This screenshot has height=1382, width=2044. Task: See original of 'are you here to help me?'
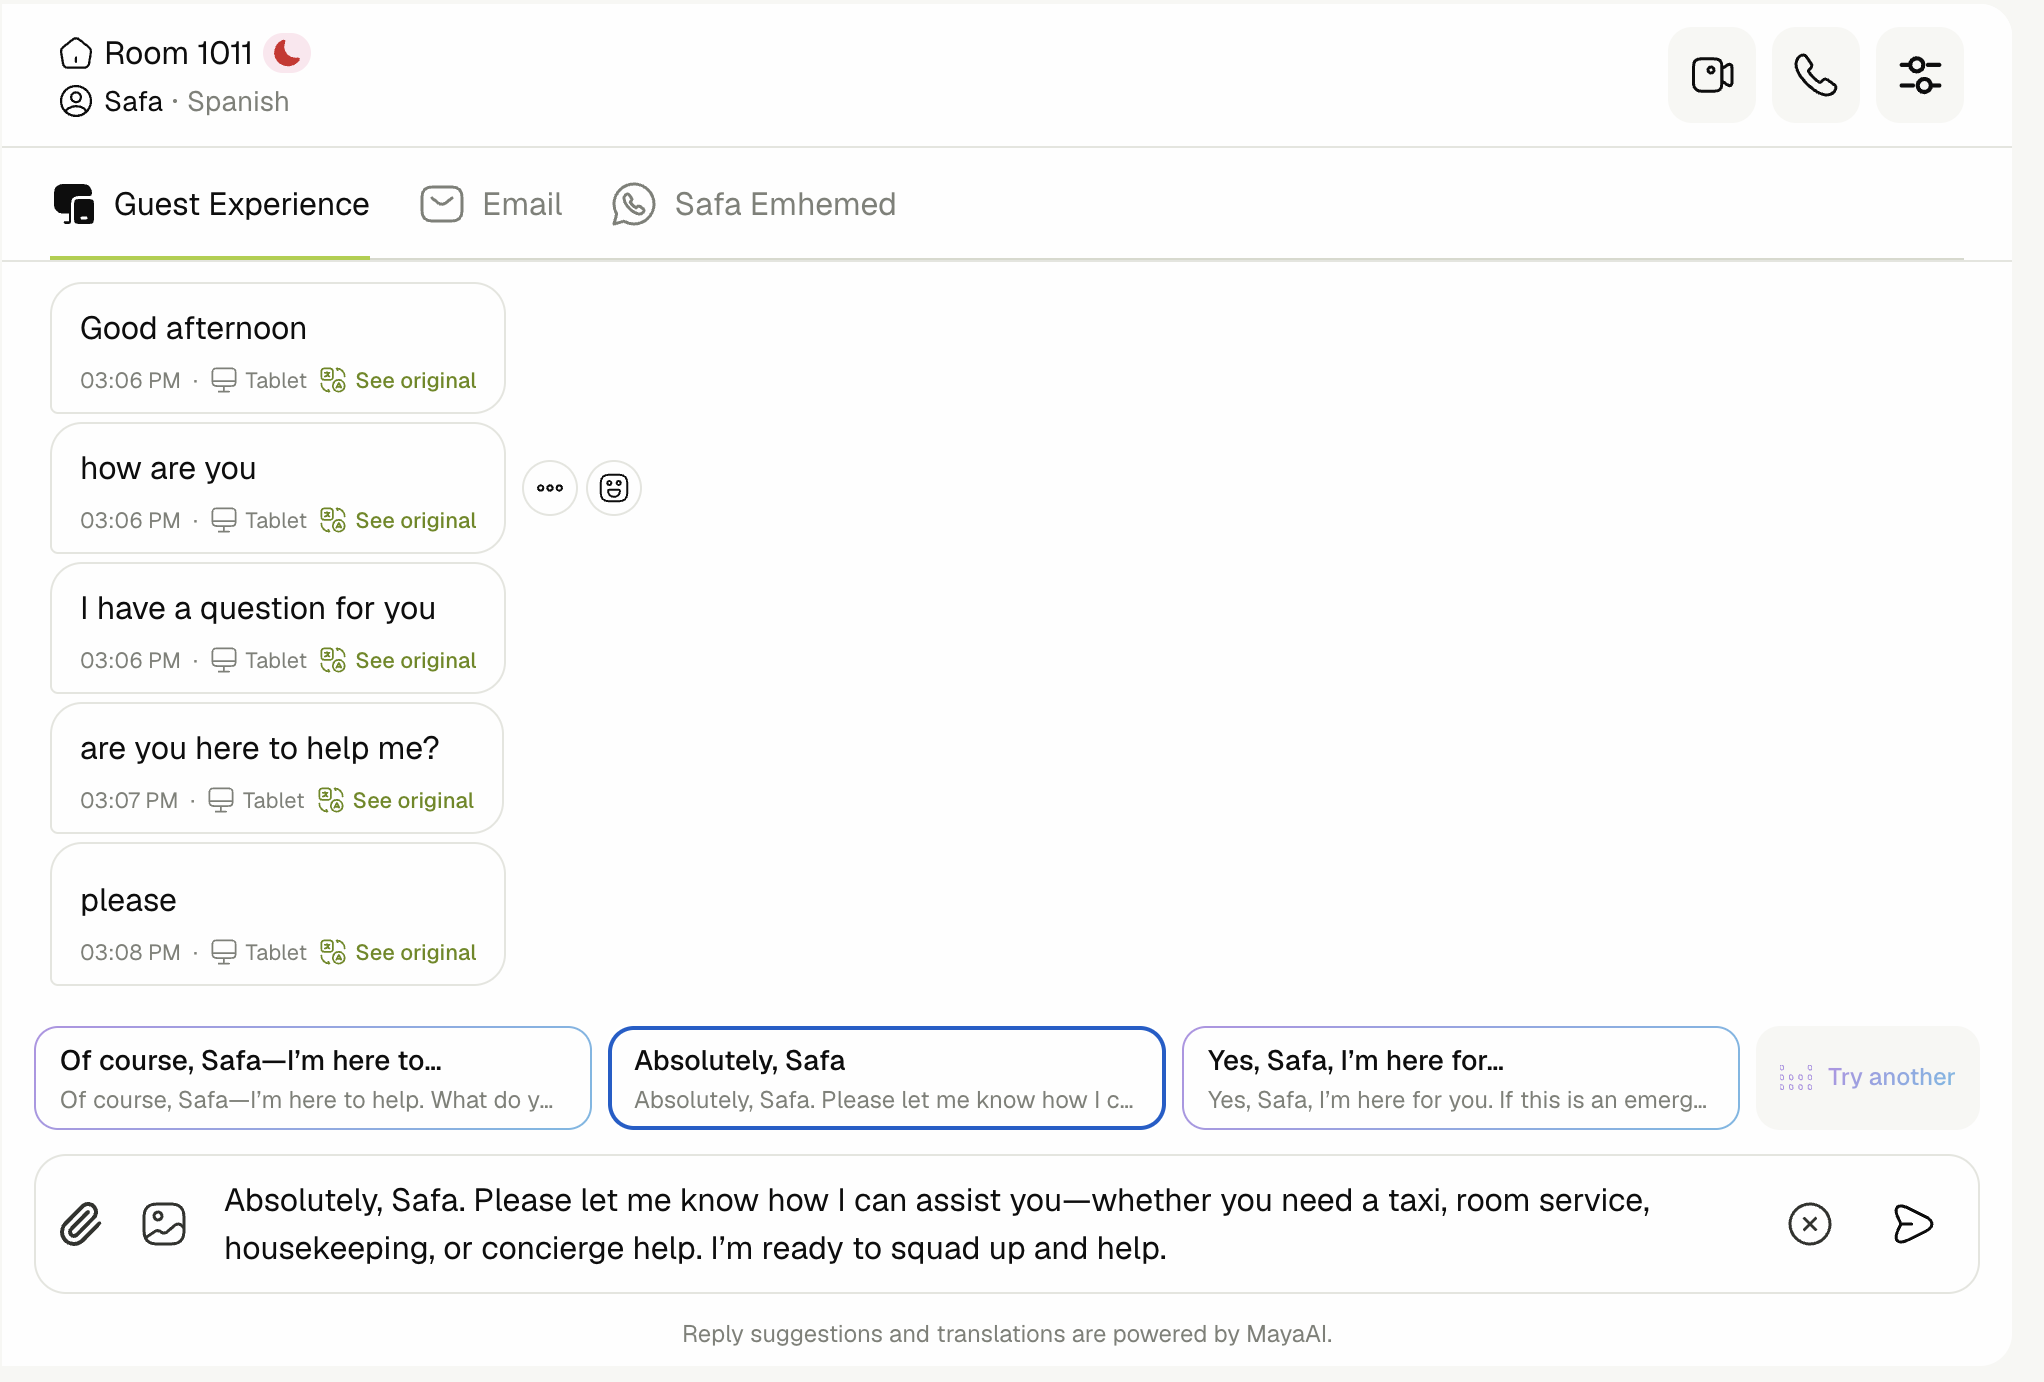[x=413, y=800]
